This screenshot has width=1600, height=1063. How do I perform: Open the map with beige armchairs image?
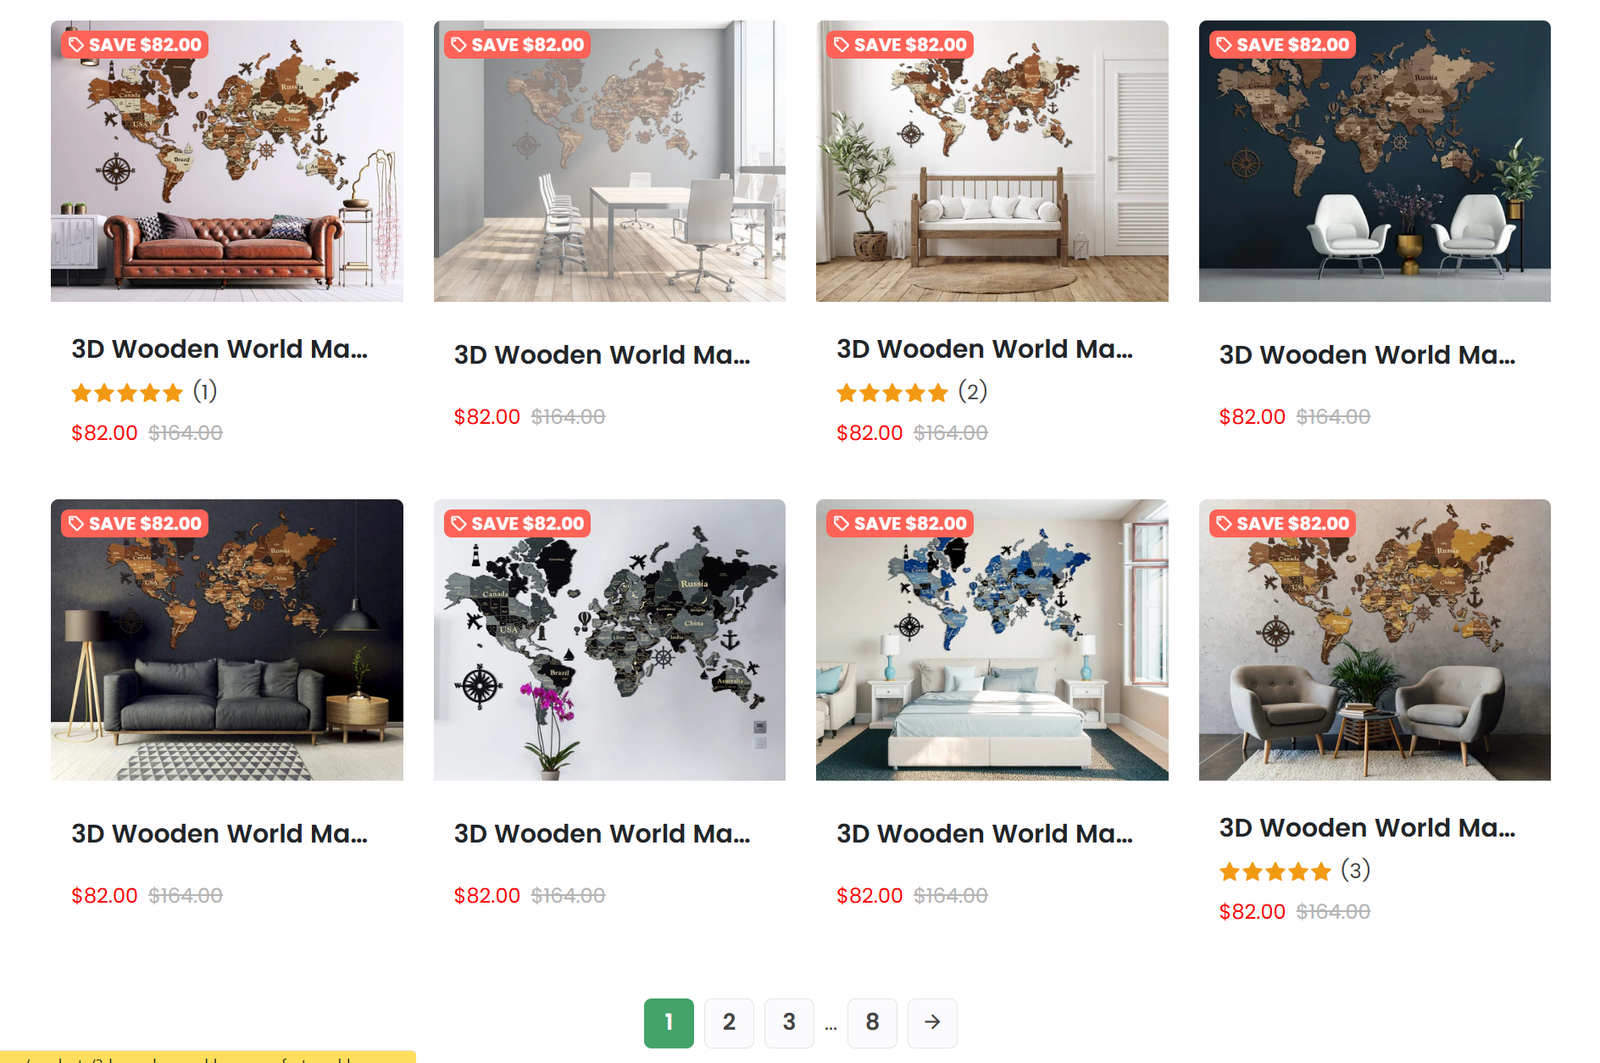coord(1375,640)
